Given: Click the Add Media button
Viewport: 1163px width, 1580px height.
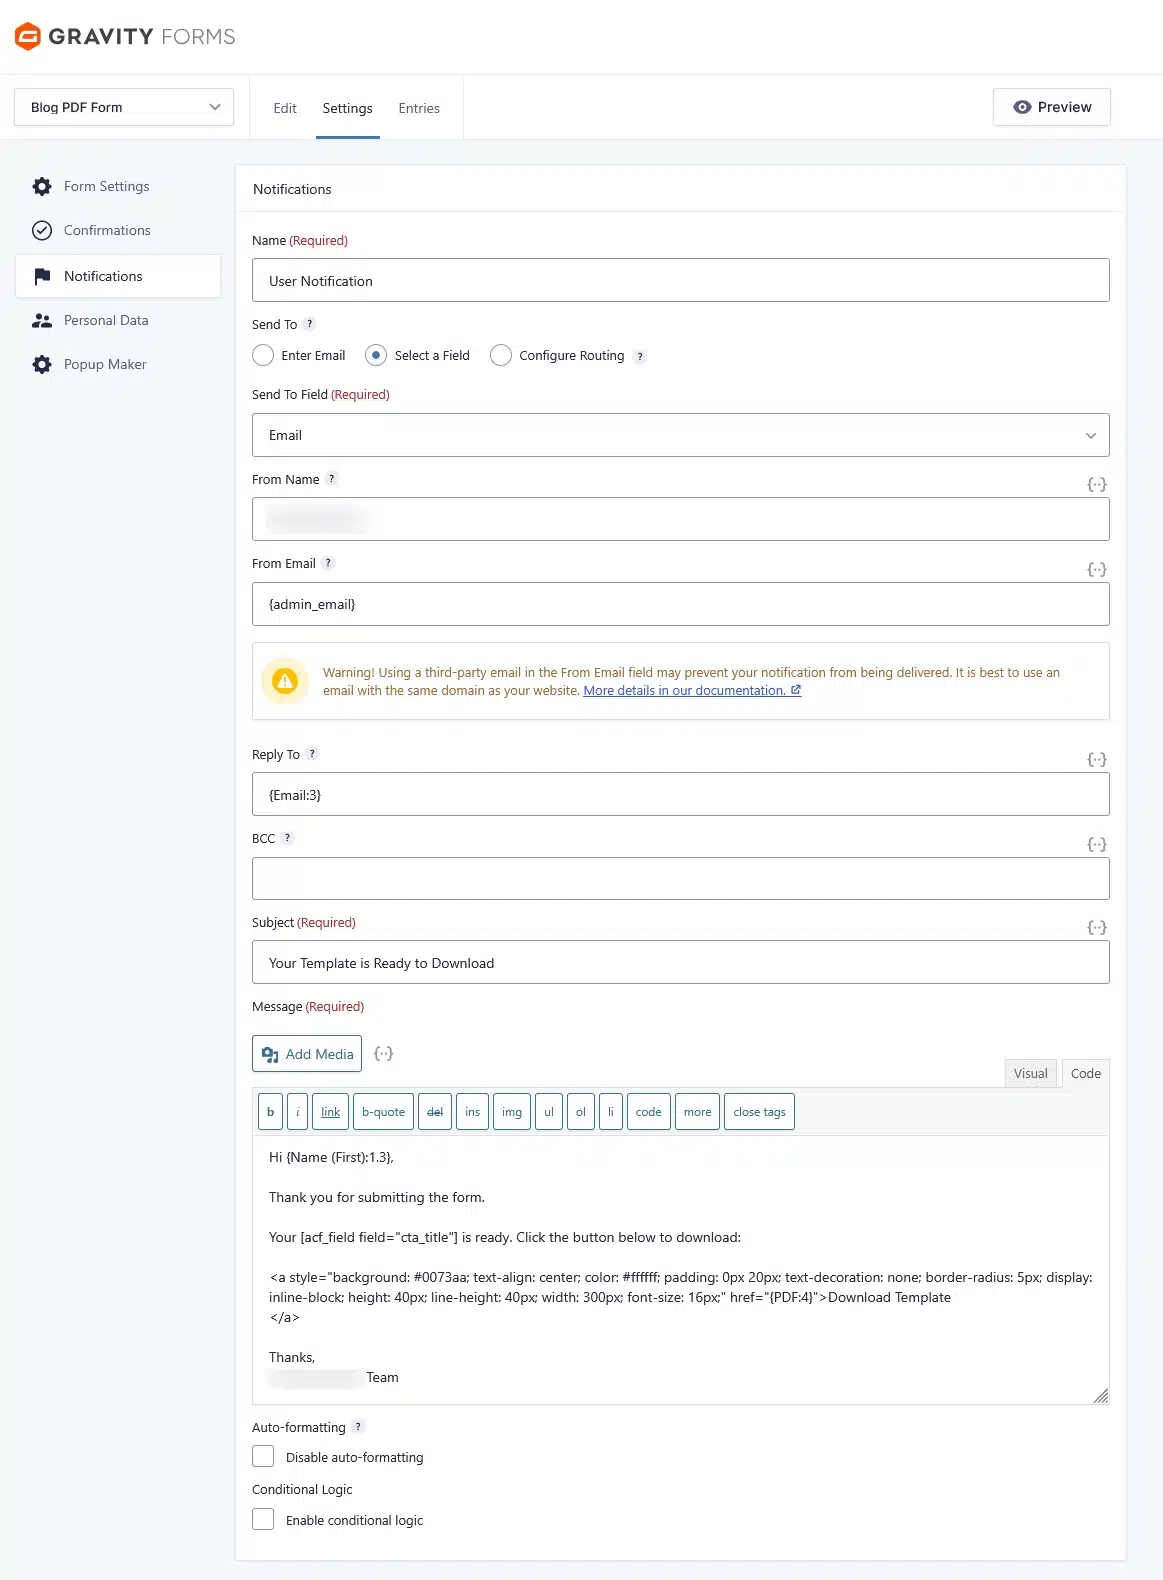Looking at the screenshot, I should click(x=307, y=1054).
